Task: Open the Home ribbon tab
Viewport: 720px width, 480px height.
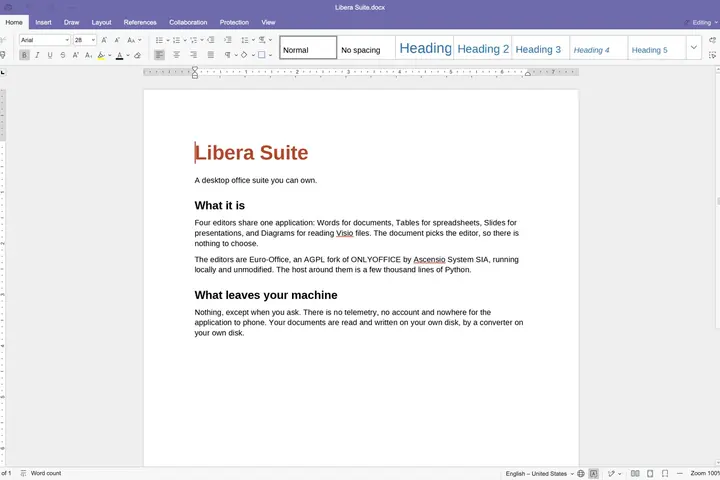Action: 14,22
